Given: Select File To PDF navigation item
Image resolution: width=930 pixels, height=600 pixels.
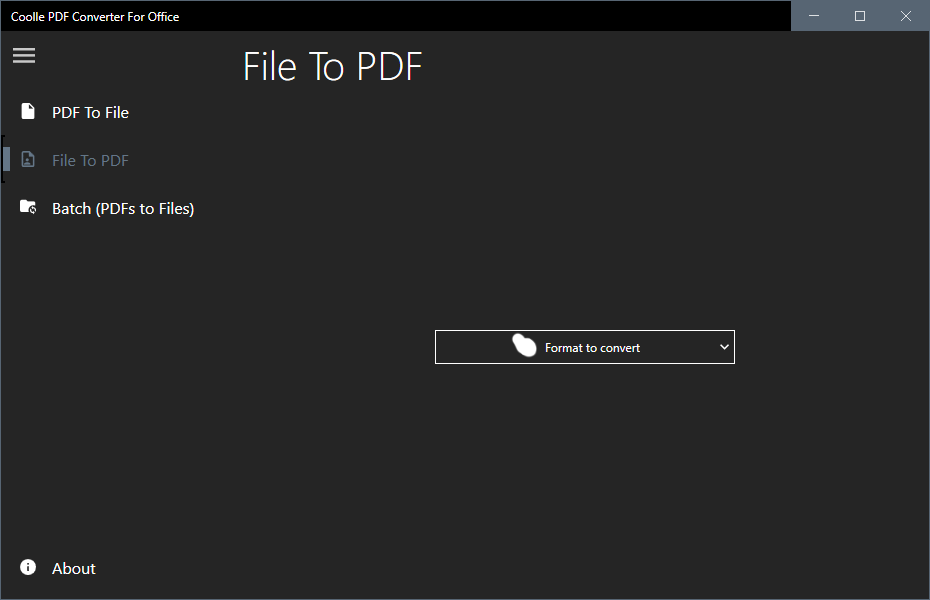Looking at the screenshot, I should click(90, 161).
